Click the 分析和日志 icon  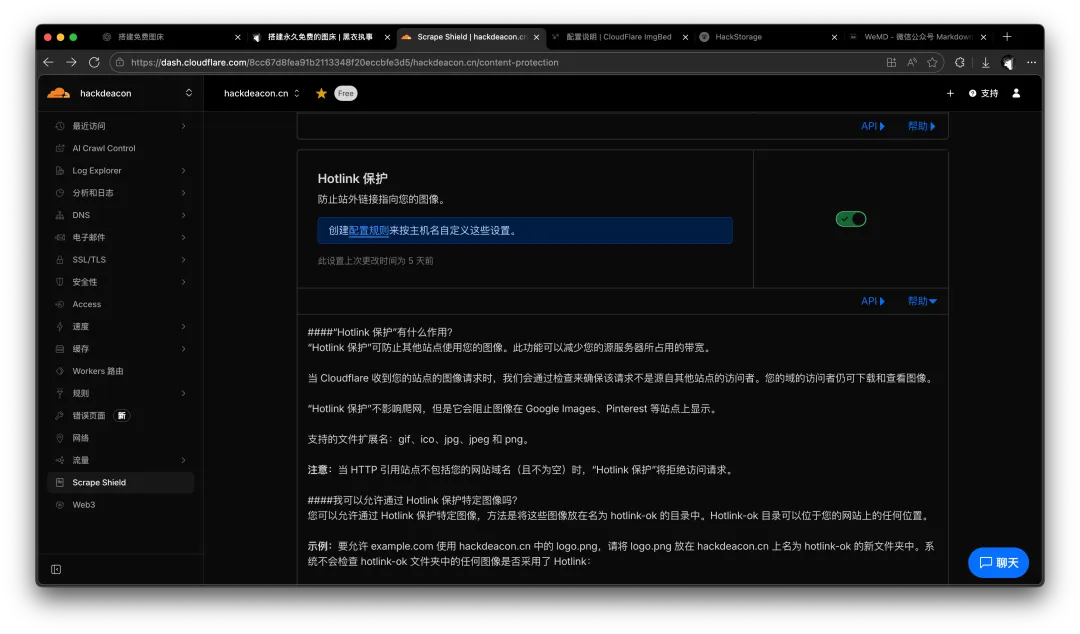coord(60,193)
